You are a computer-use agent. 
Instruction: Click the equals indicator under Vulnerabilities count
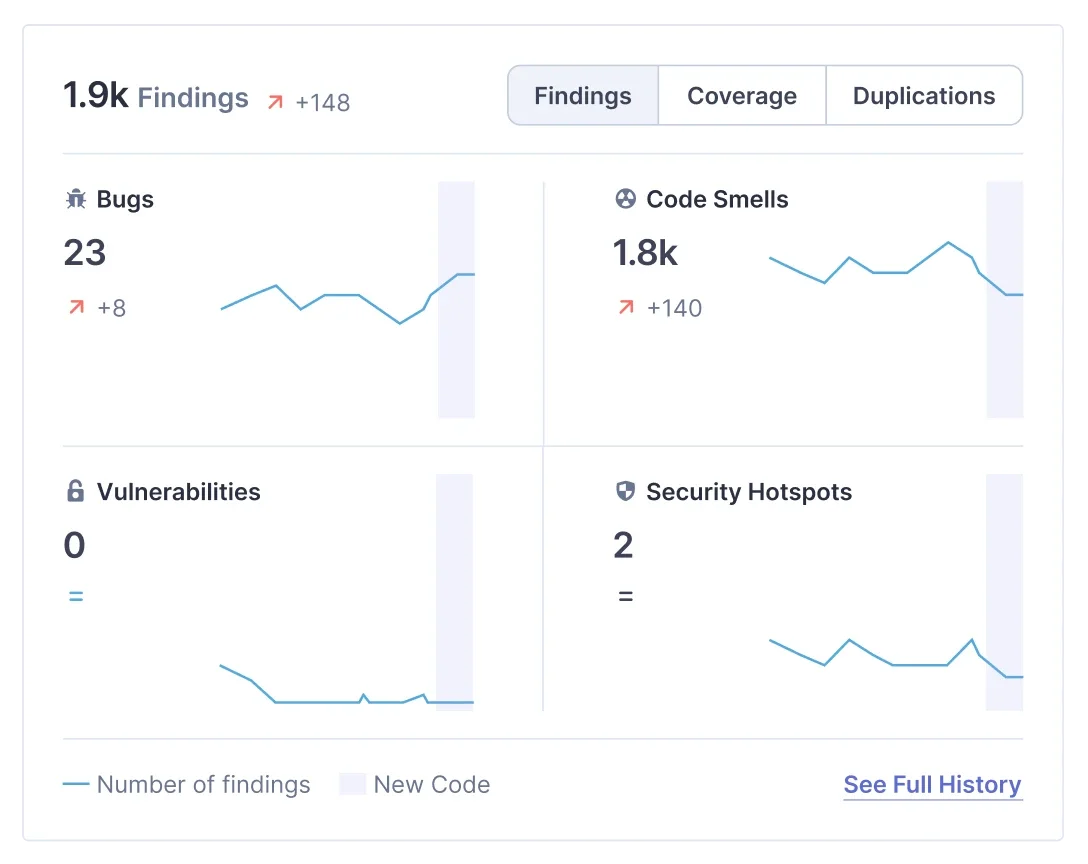click(x=76, y=595)
